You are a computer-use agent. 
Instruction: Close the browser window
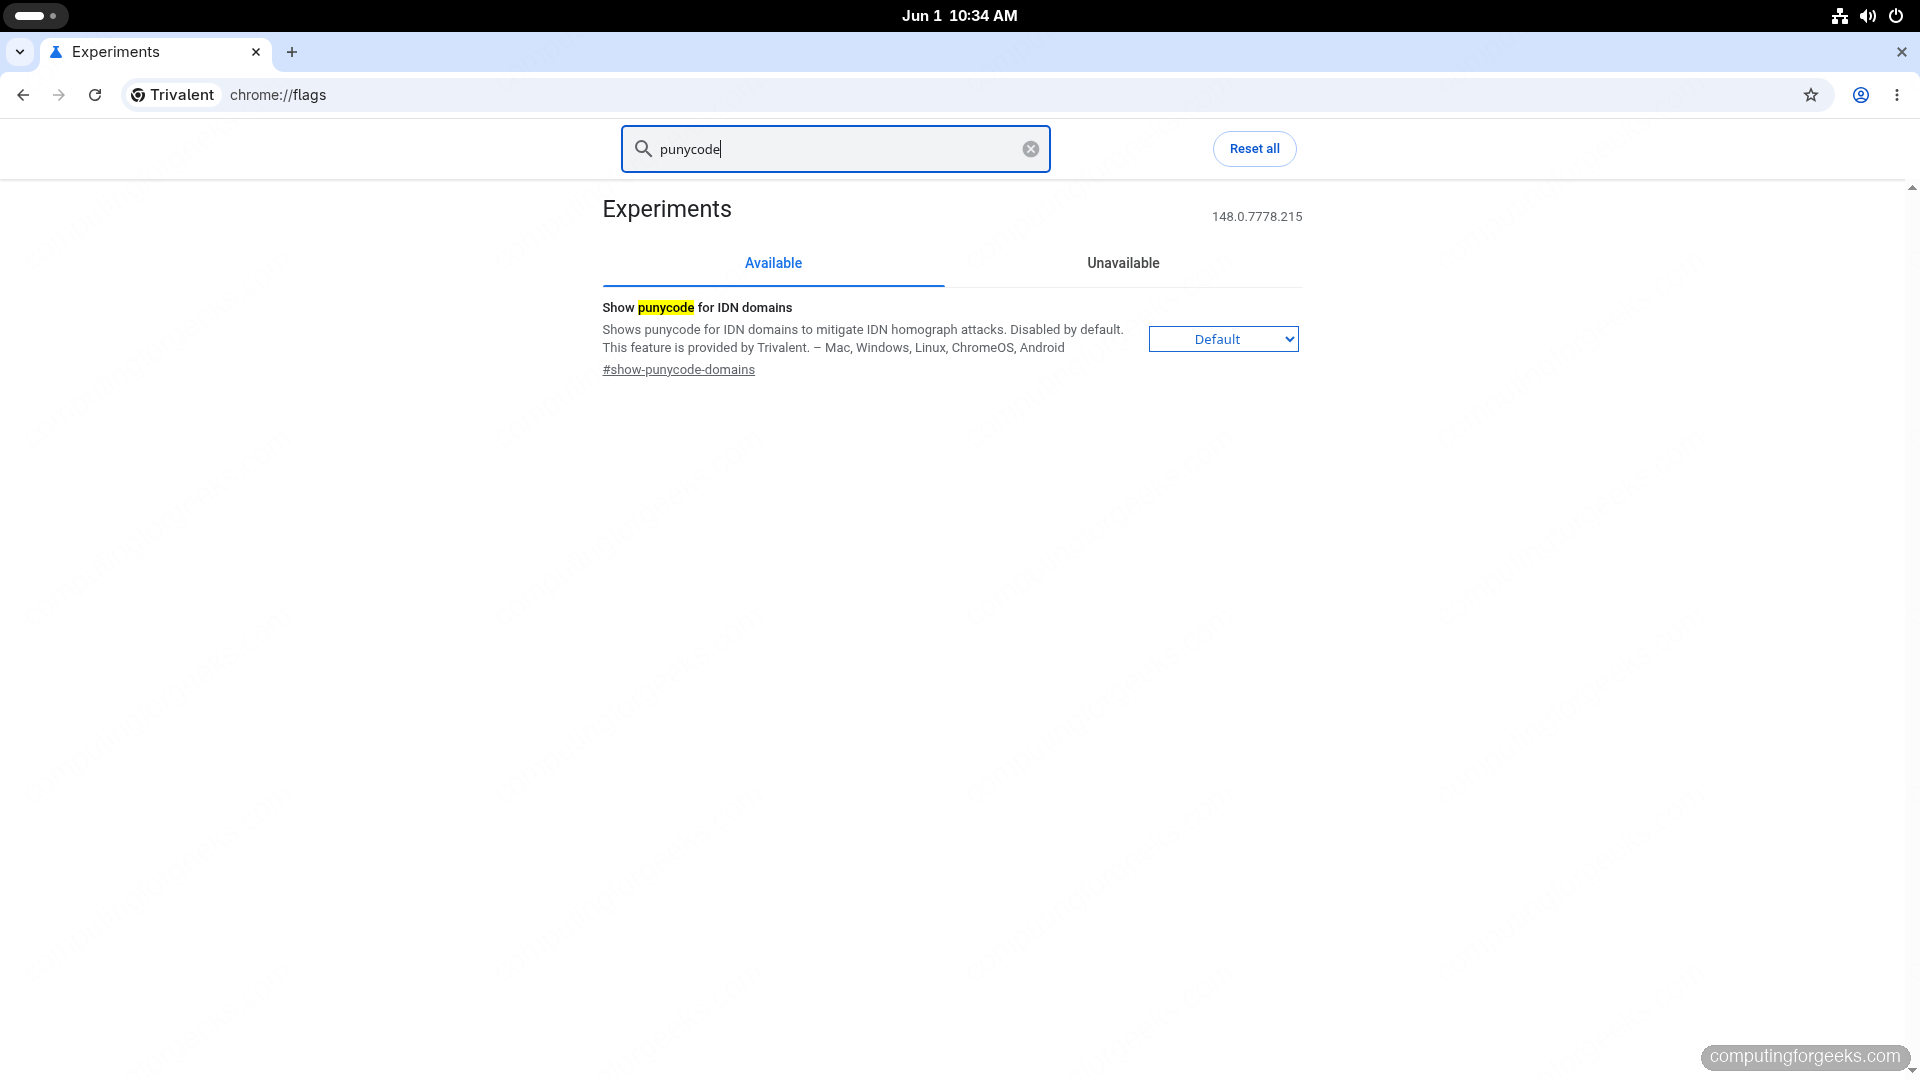coord(1902,52)
